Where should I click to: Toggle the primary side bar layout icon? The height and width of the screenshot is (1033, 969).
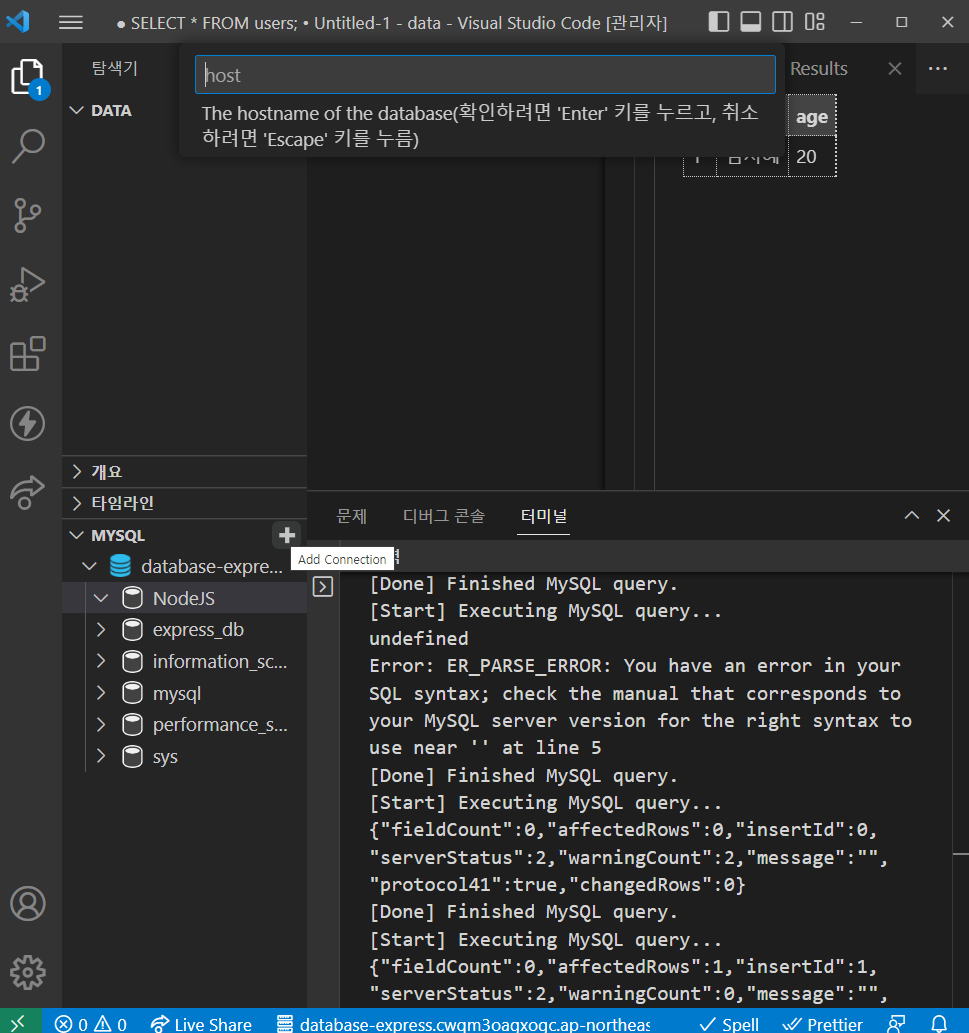(719, 22)
